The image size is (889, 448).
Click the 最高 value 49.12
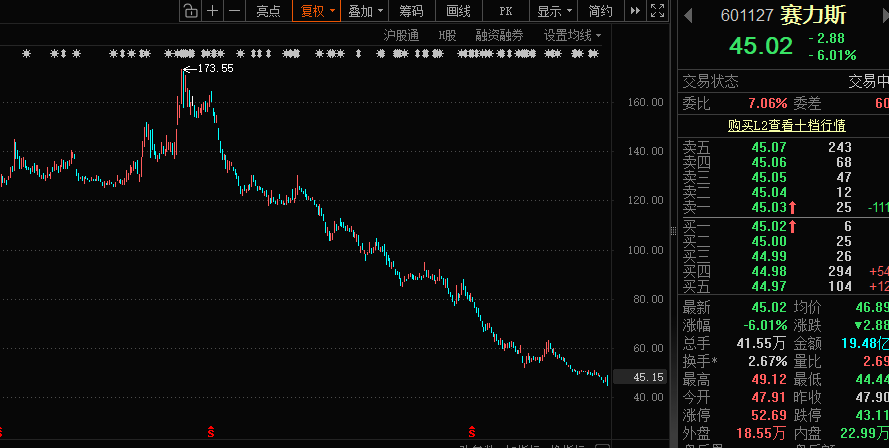[769, 379]
